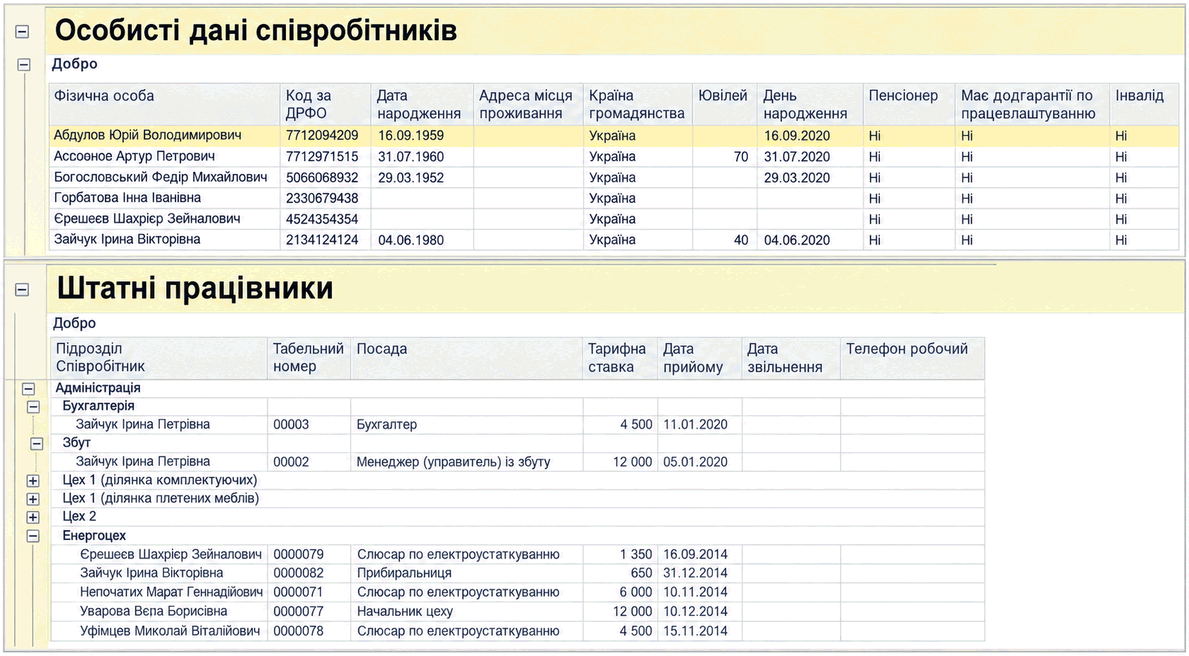Select Горбатова Інна Іванівна
1189x656 pixels.
coord(127,198)
